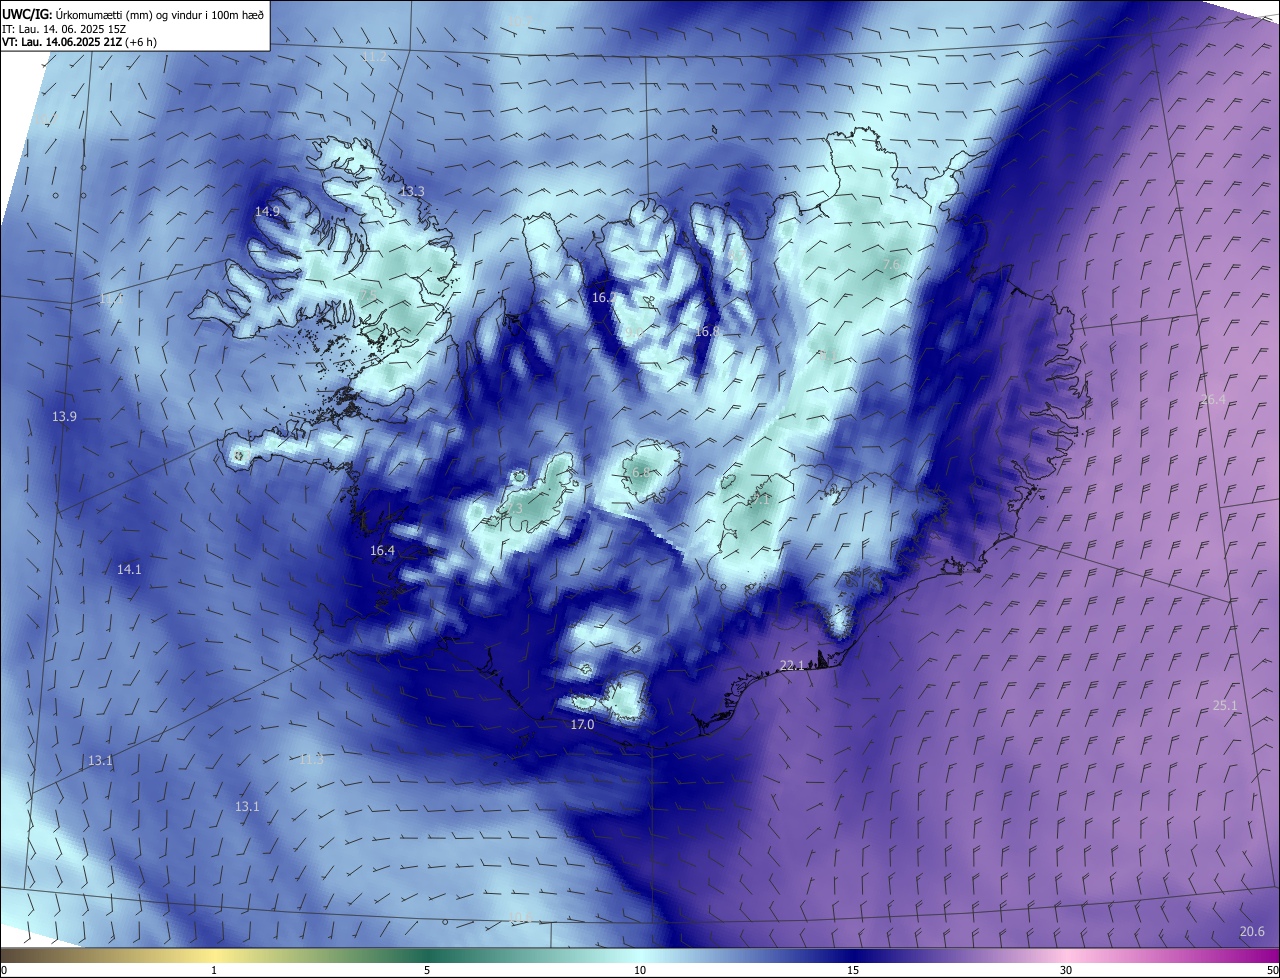Screen dimensions: 1280x978
Task: Click the 20.6 value in the bottom corner
Action: [x=1252, y=931]
